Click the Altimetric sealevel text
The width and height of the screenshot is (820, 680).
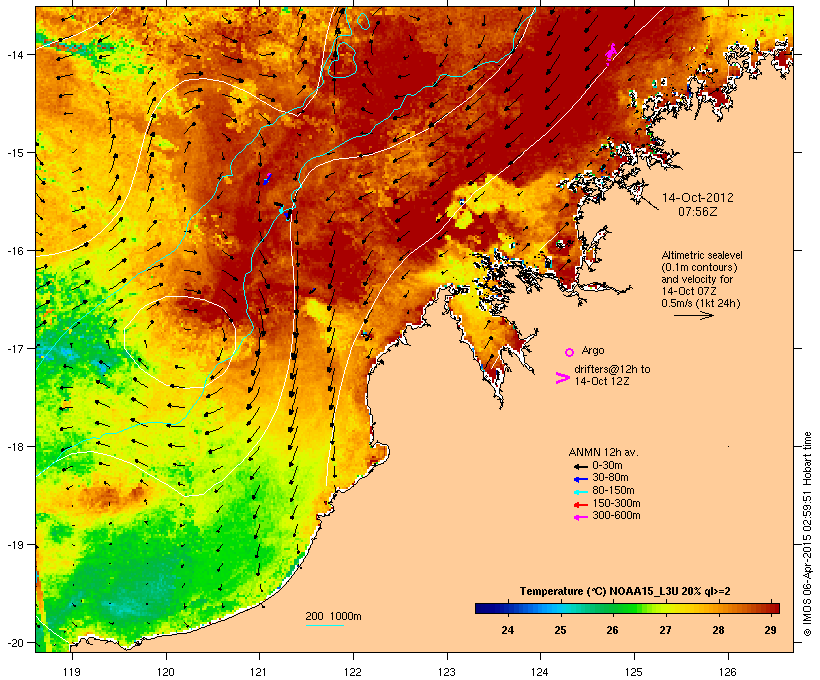pyautogui.click(x=702, y=255)
